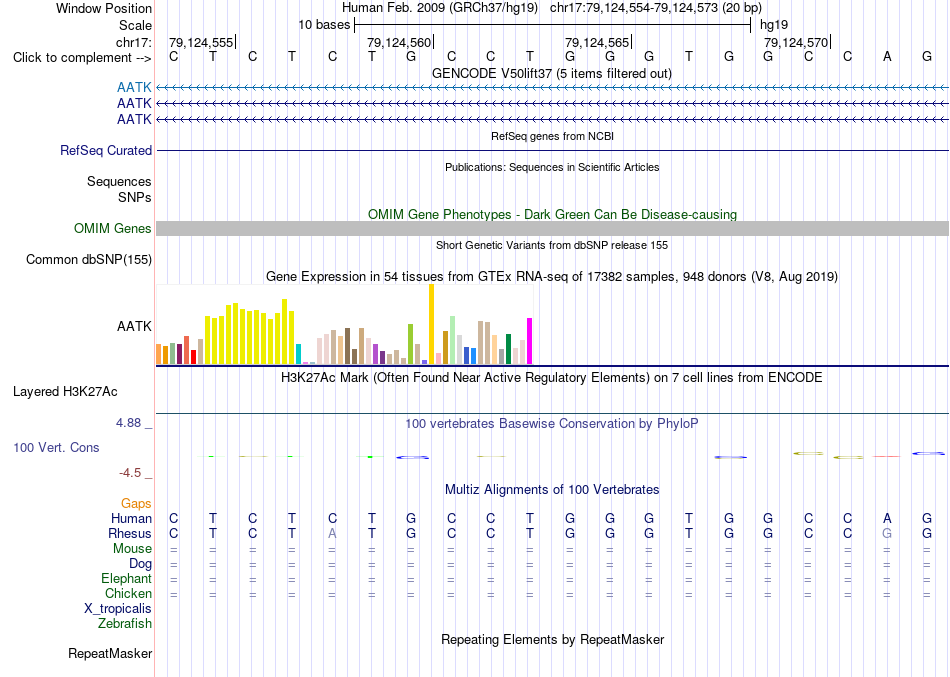Click the gray "G" mismatch in Rhesus row

pos(887,533)
